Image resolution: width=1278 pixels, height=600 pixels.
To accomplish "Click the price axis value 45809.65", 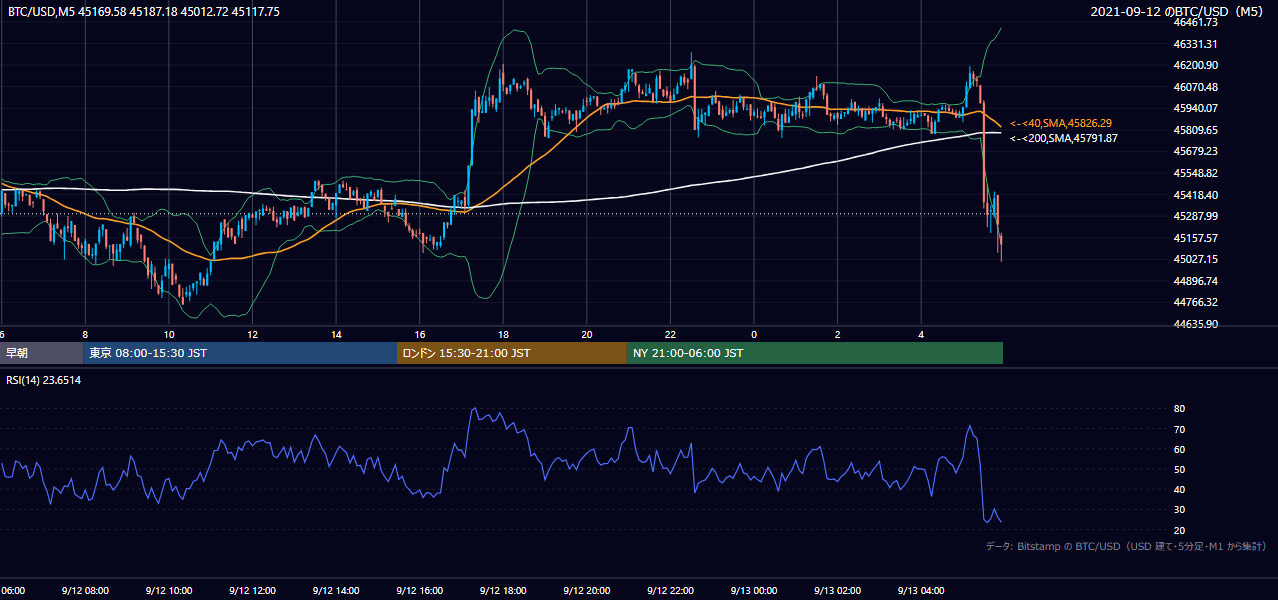I will [1195, 130].
